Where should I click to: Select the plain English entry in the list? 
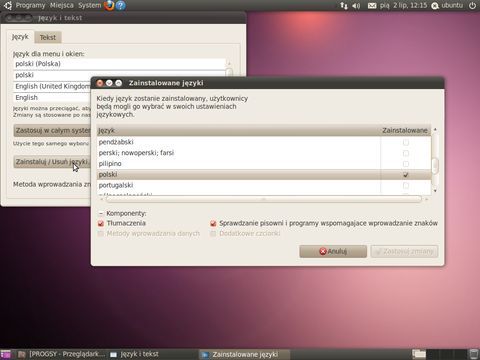point(52,98)
